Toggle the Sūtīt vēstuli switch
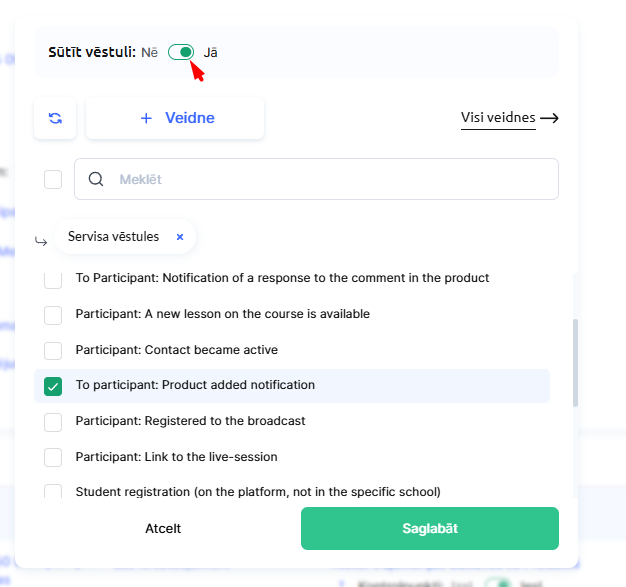 (x=181, y=52)
